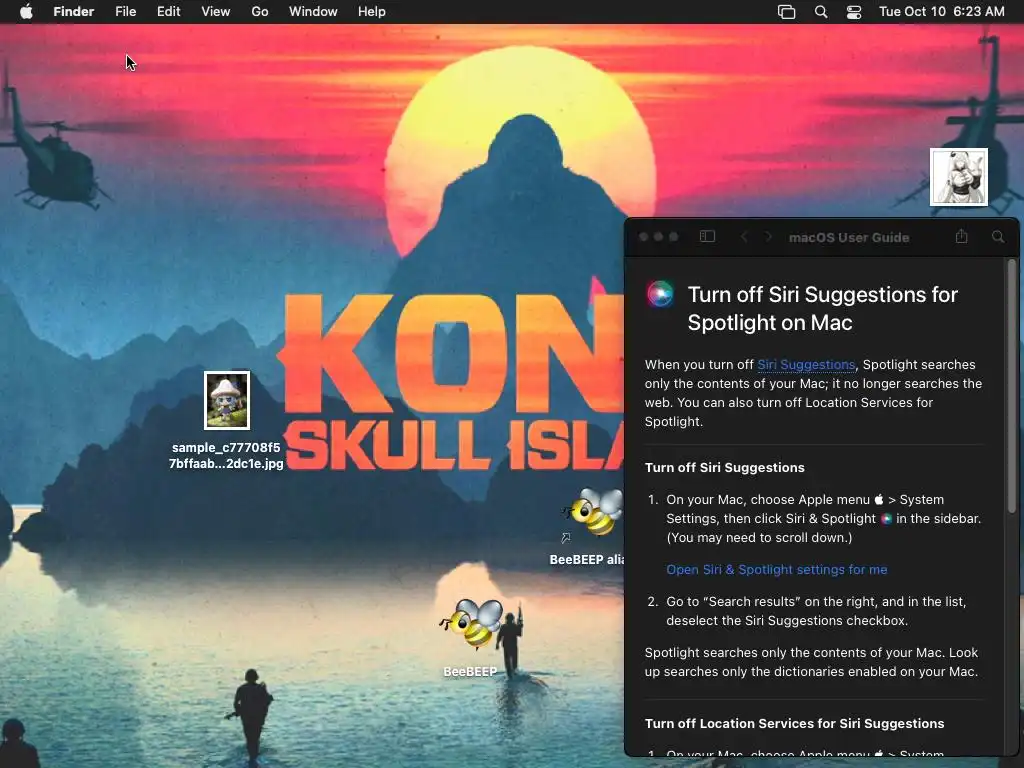1024x768 pixels.
Task: Click the BeeBEEP label under the app icon
Action: point(470,671)
